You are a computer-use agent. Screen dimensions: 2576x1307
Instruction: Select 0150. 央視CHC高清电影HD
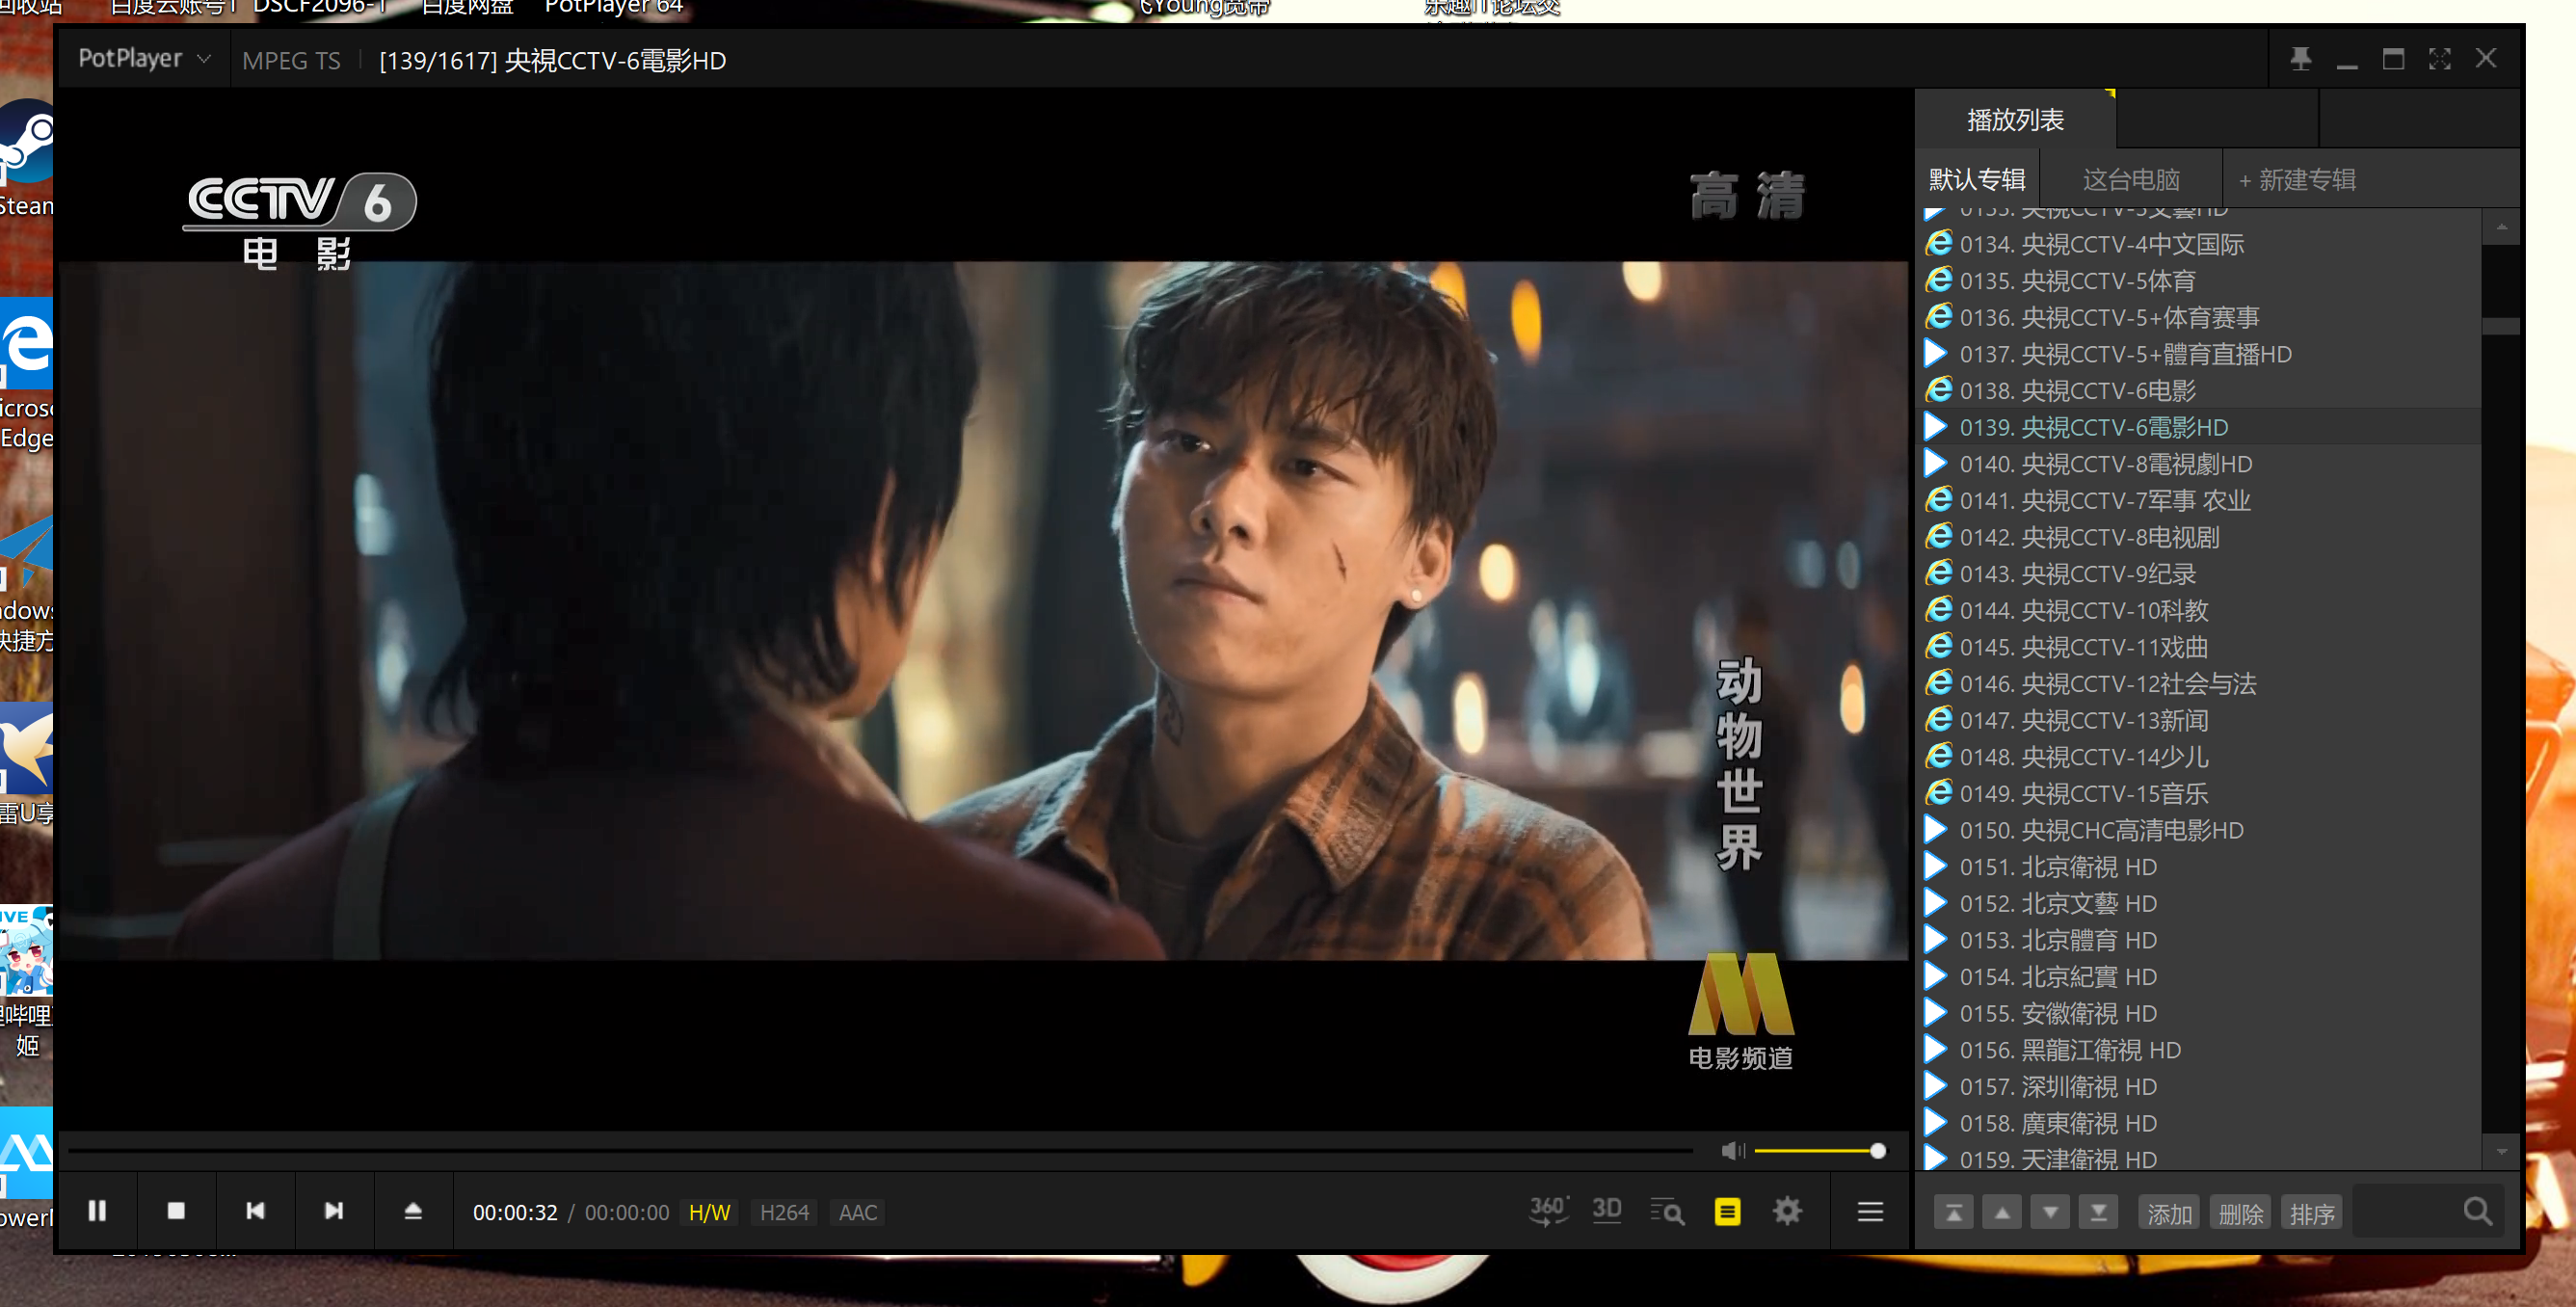click(2200, 830)
